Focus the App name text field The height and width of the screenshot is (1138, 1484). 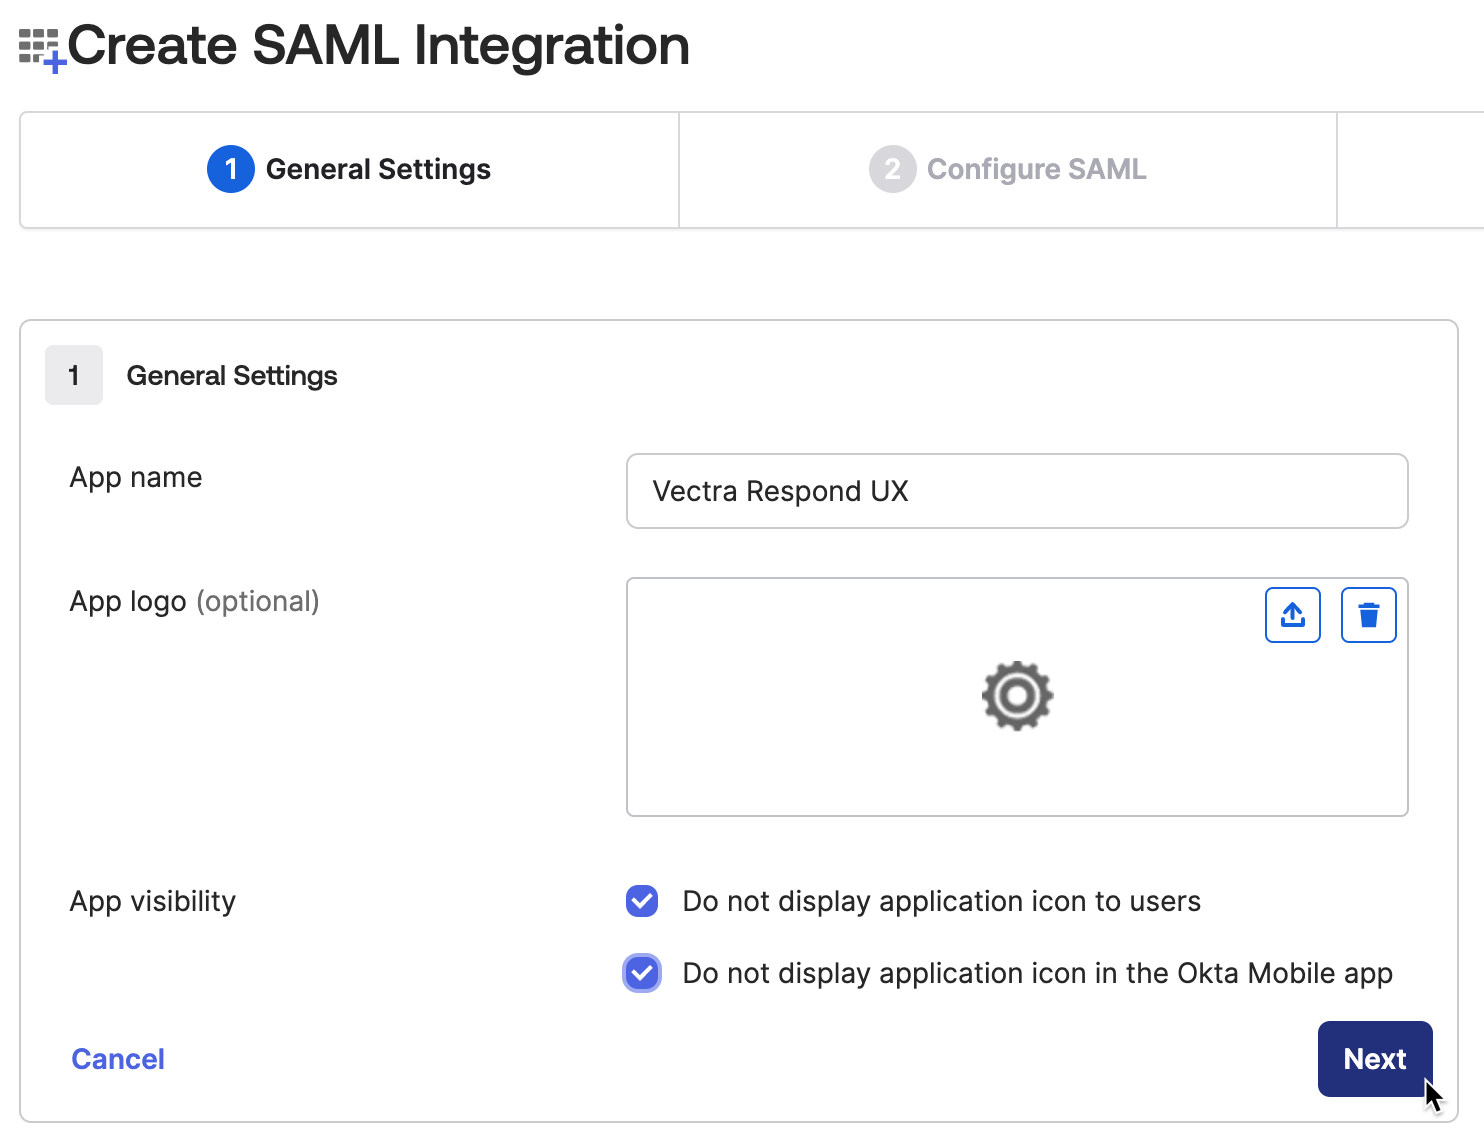[1017, 491]
